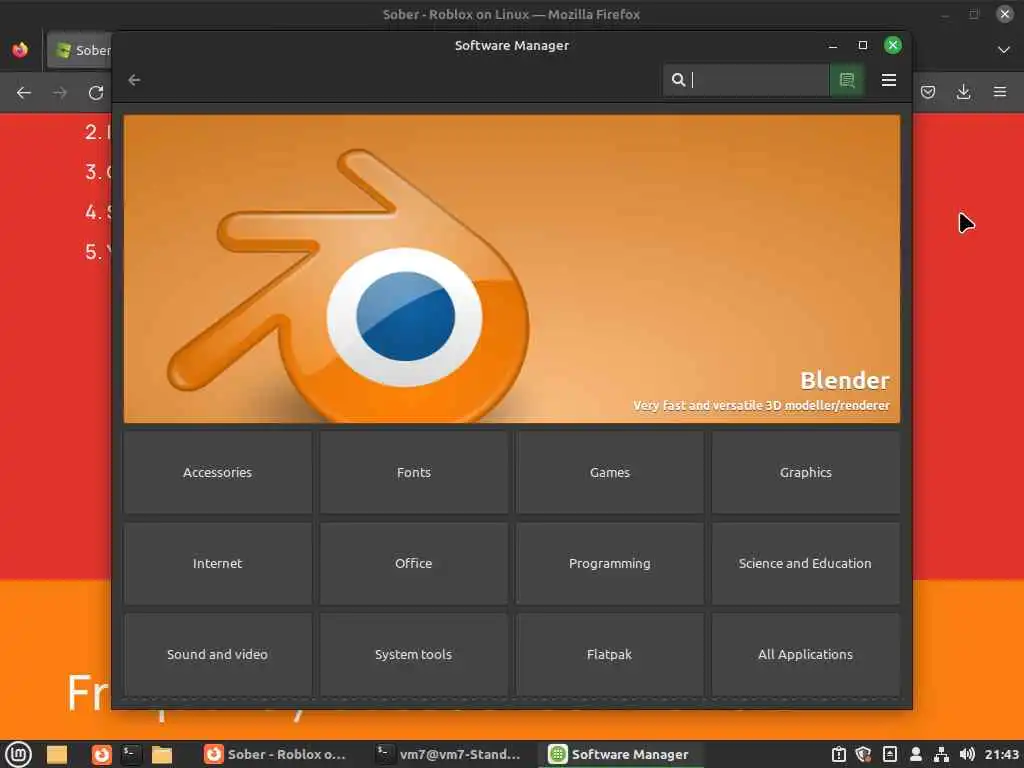Launch Terminal from the panel launcher

(x=131, y=754)
